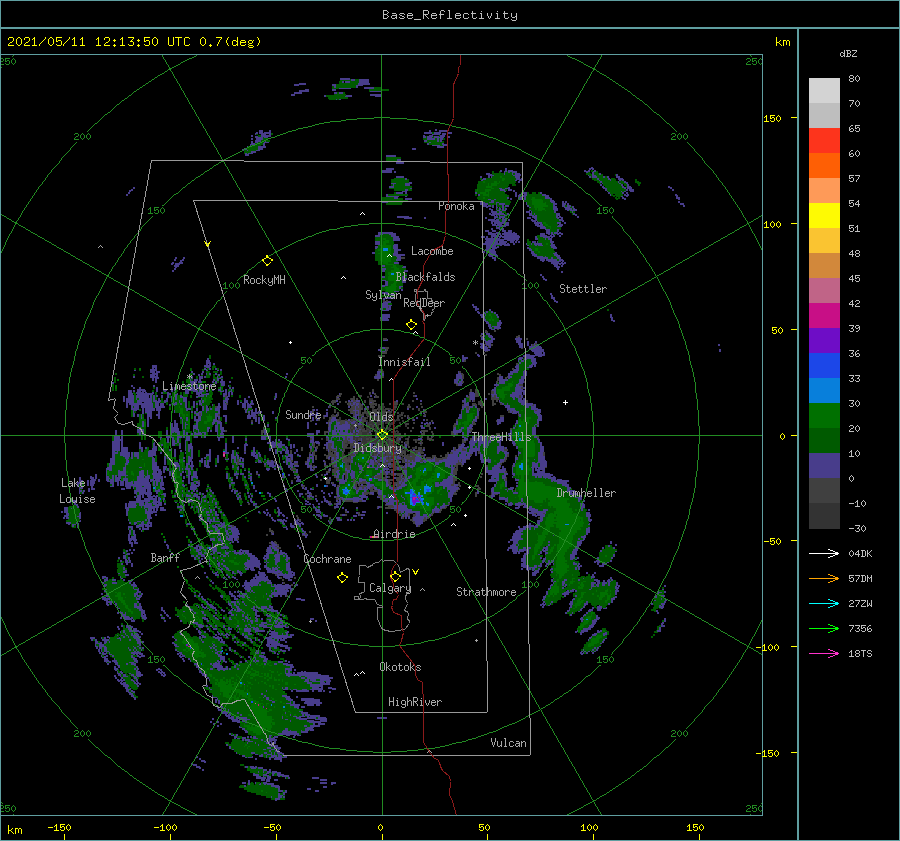Click the magenta 42 dBZ color swatch
The width and height of the screenshot is (900, 841).
pyautogui.click(x=824, y=316)
